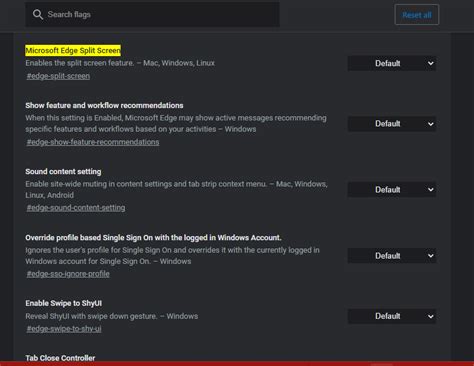
Task: Open Override Single Sign On dropdown
Action: coord(392,256)
